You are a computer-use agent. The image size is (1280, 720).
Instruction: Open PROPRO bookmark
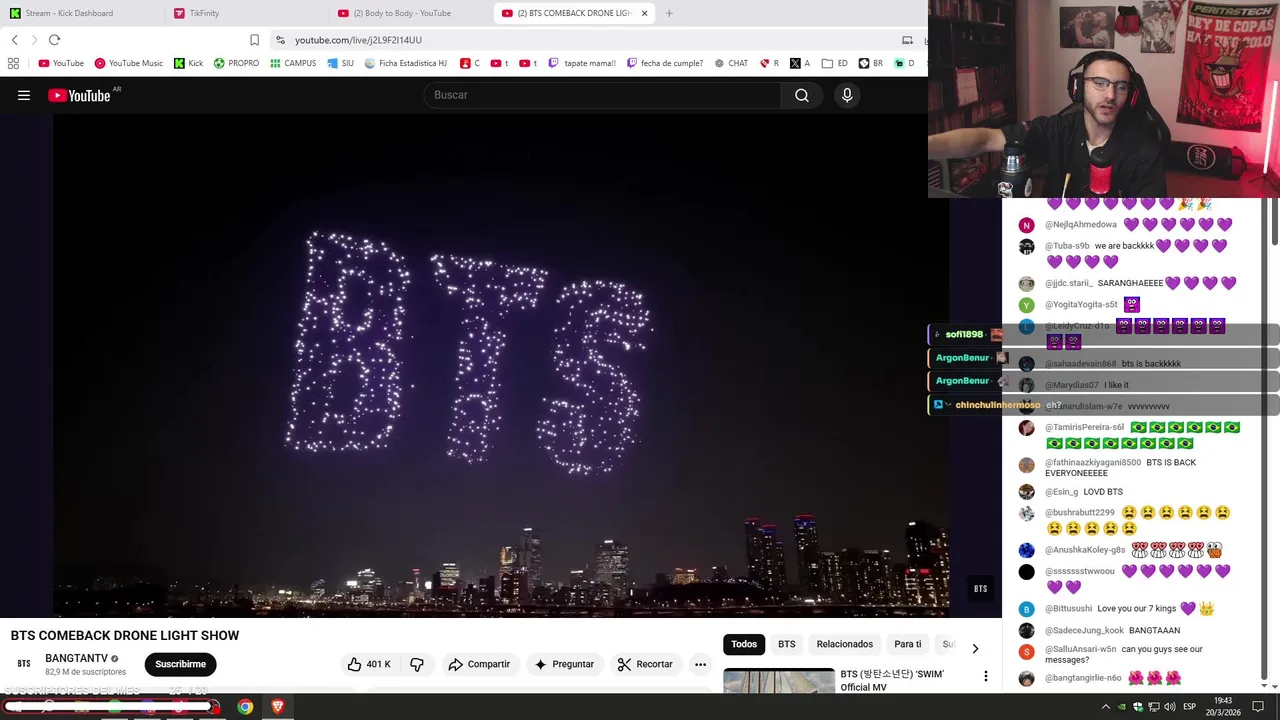coord(236,63)
